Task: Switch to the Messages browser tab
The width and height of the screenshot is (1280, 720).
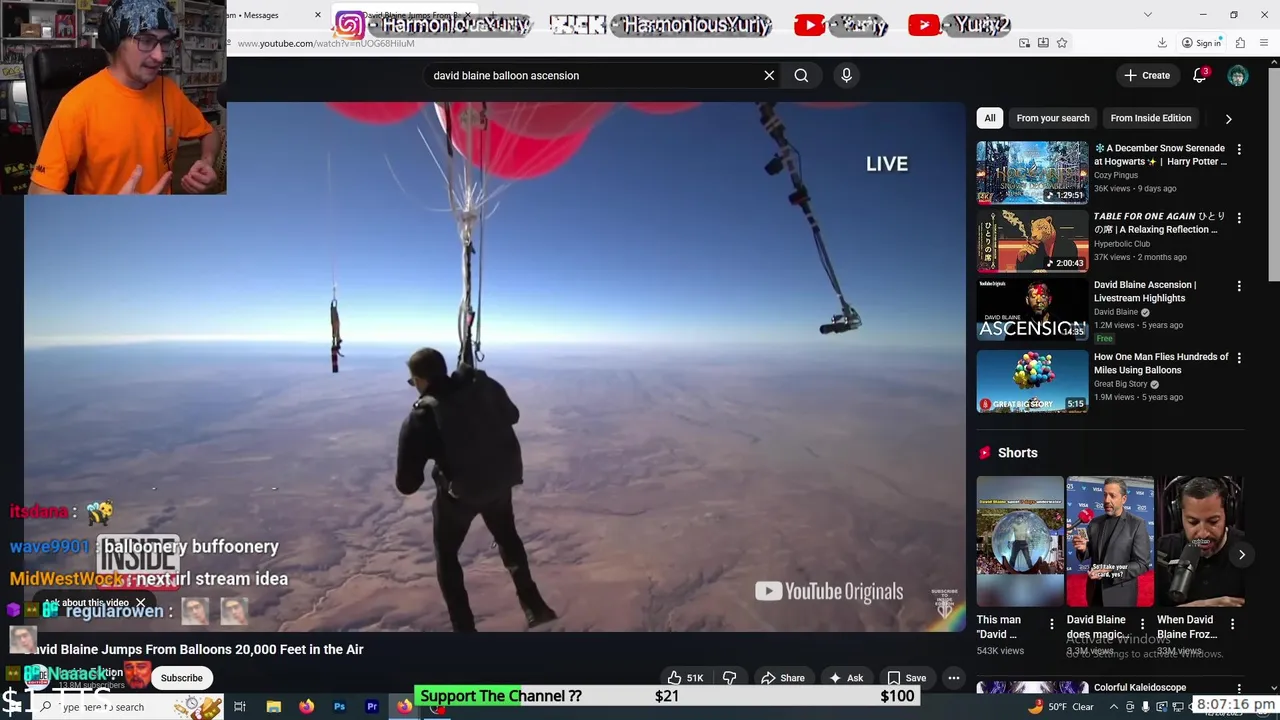Action: pyautogui.click(x=262, y=15)
